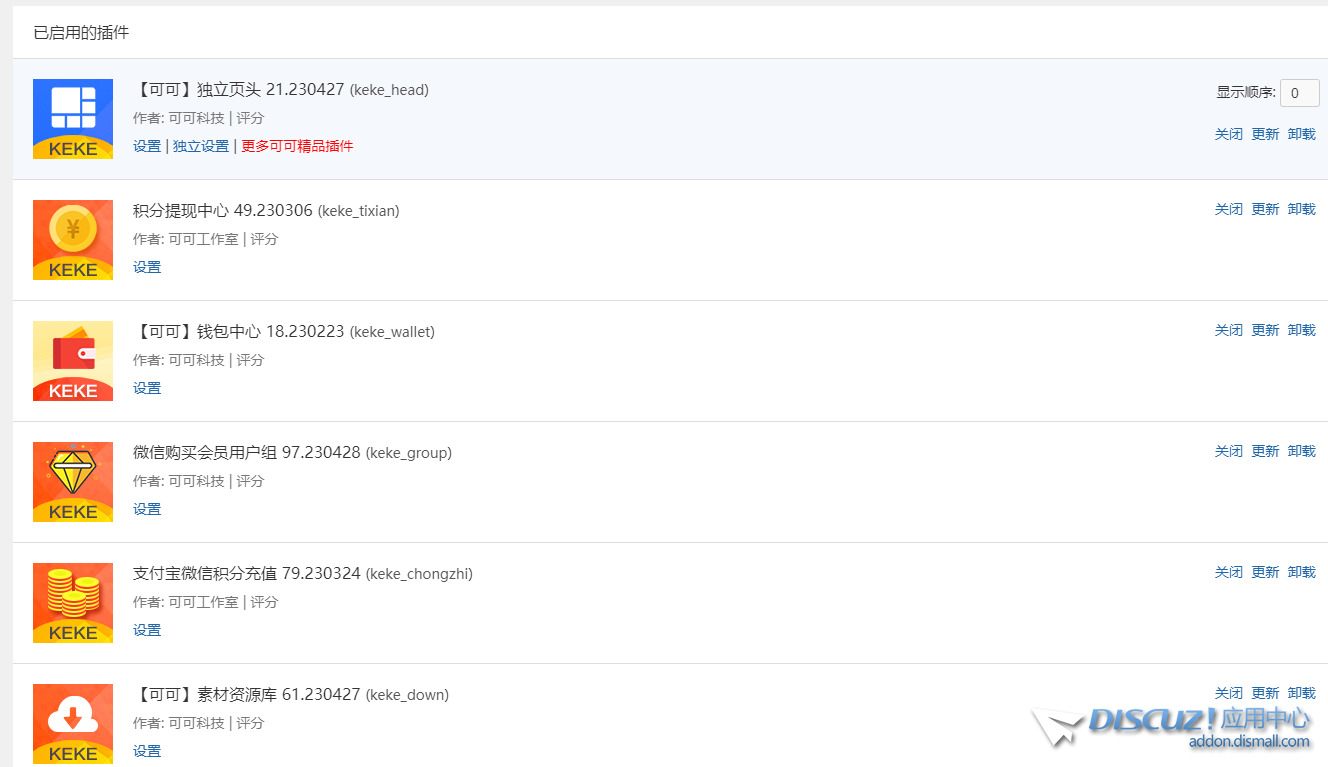Screen dimensions: 1328x767
Task: Open 设置 for 积分提现中心 plugin
Action: (147, 267)
